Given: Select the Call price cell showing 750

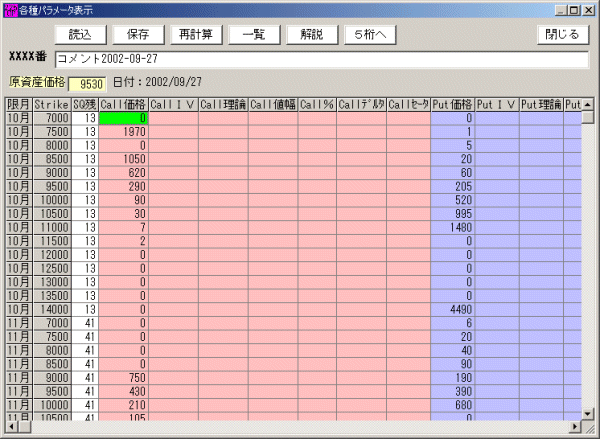Looking at the screenshot, I should [x=124, y=378].
